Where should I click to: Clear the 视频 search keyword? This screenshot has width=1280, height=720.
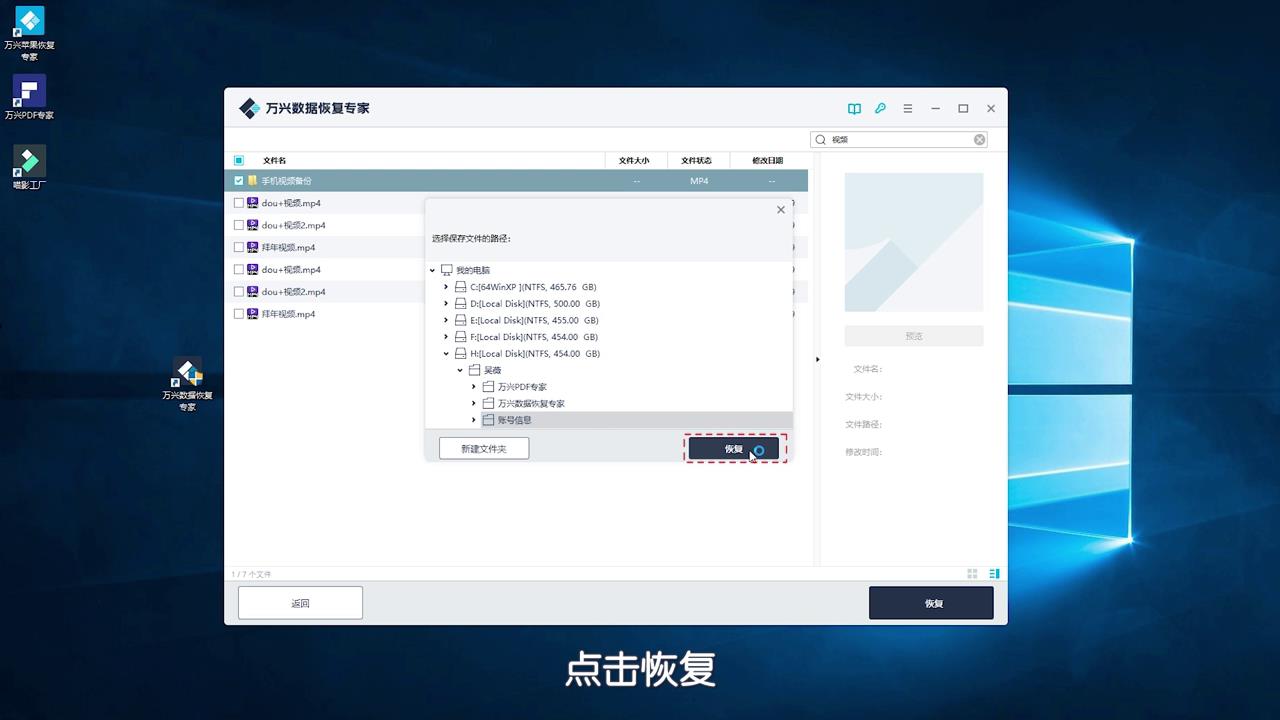[979, 139]
